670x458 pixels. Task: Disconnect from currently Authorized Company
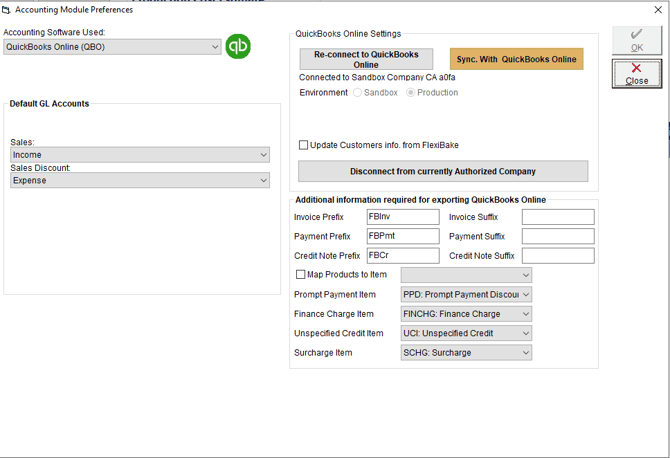pos(443,171)
